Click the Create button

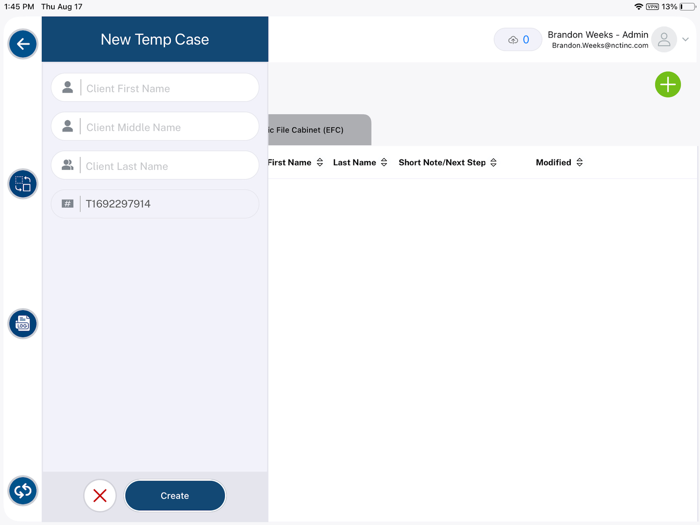175,495
